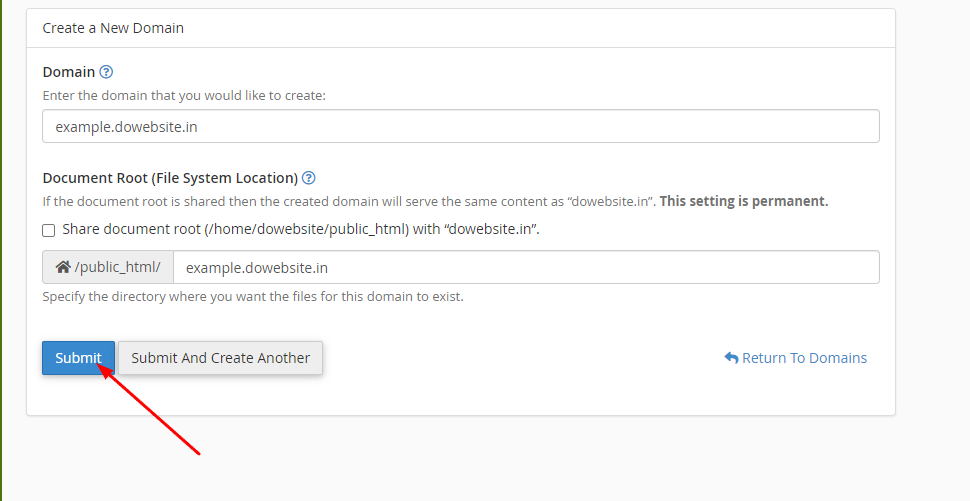970x501 pixels.
Task: Open the Domain help icon
Action: pyautogui.click(x=106, y=72)
